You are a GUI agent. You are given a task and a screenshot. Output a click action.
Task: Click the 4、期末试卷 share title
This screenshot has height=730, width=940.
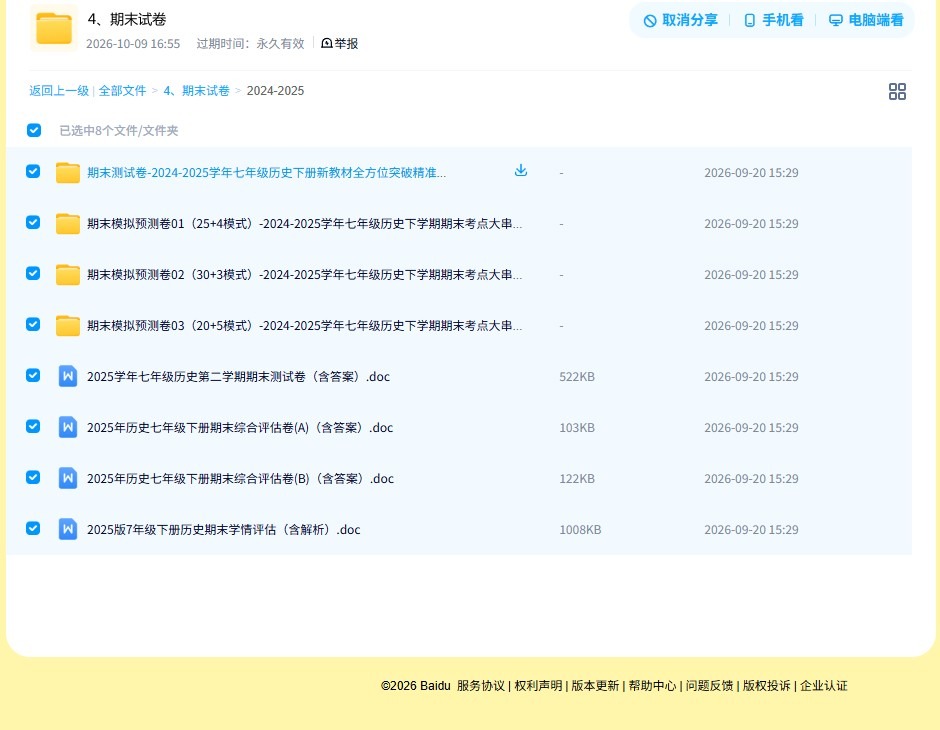(126, 19)
